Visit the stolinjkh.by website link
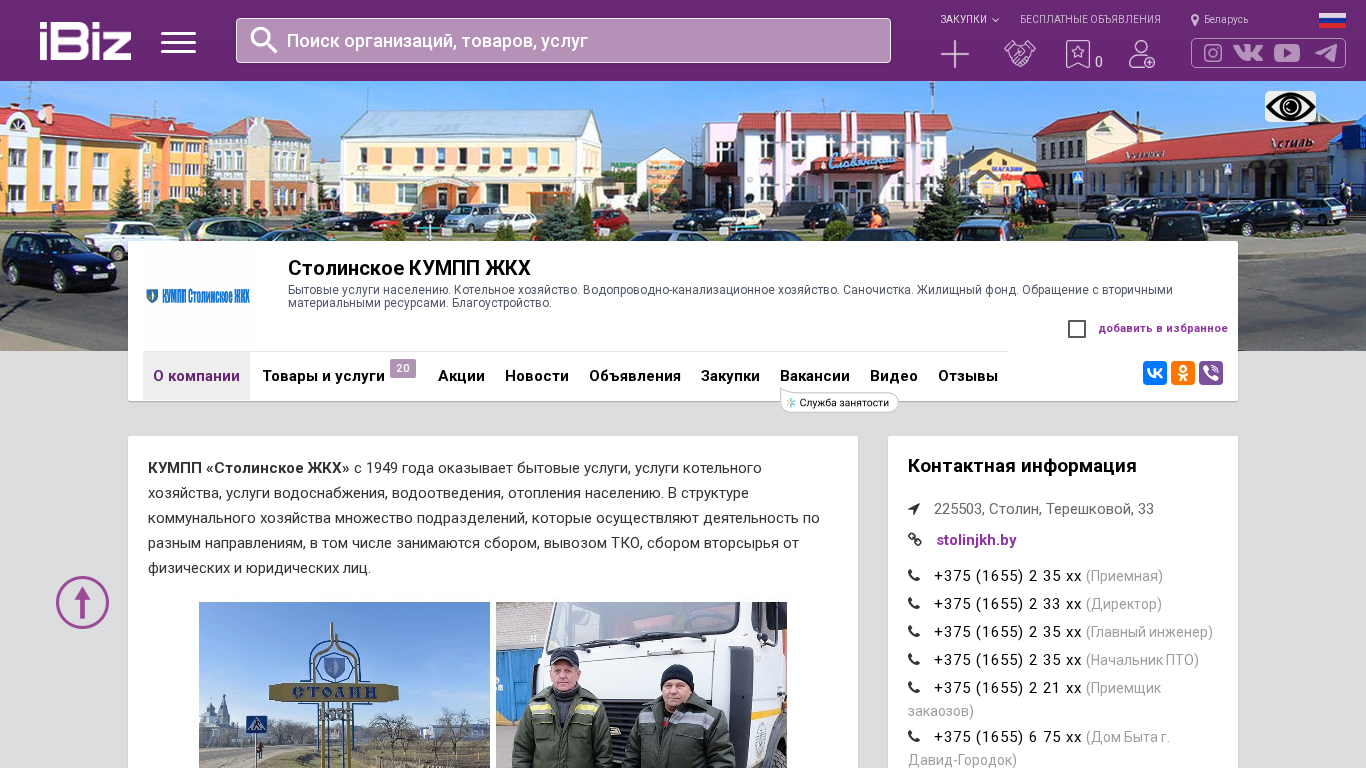The image size is (1366, 768). pos(976,540)
